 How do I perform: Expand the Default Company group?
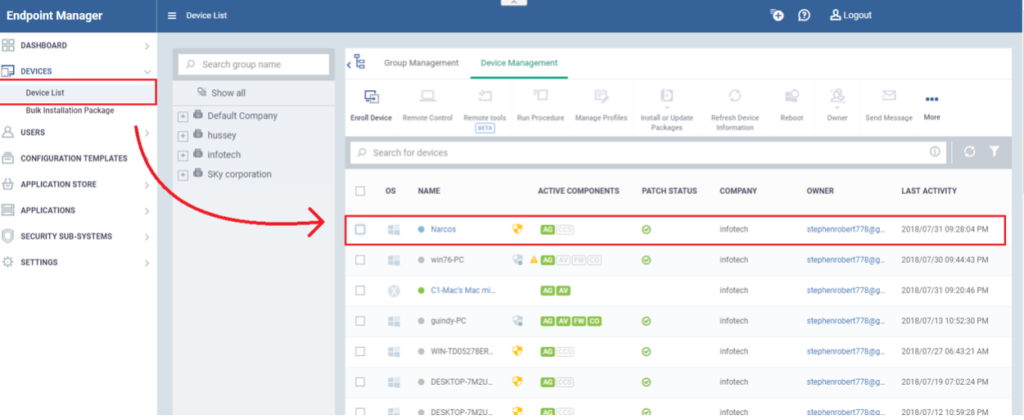coord(183,116)
